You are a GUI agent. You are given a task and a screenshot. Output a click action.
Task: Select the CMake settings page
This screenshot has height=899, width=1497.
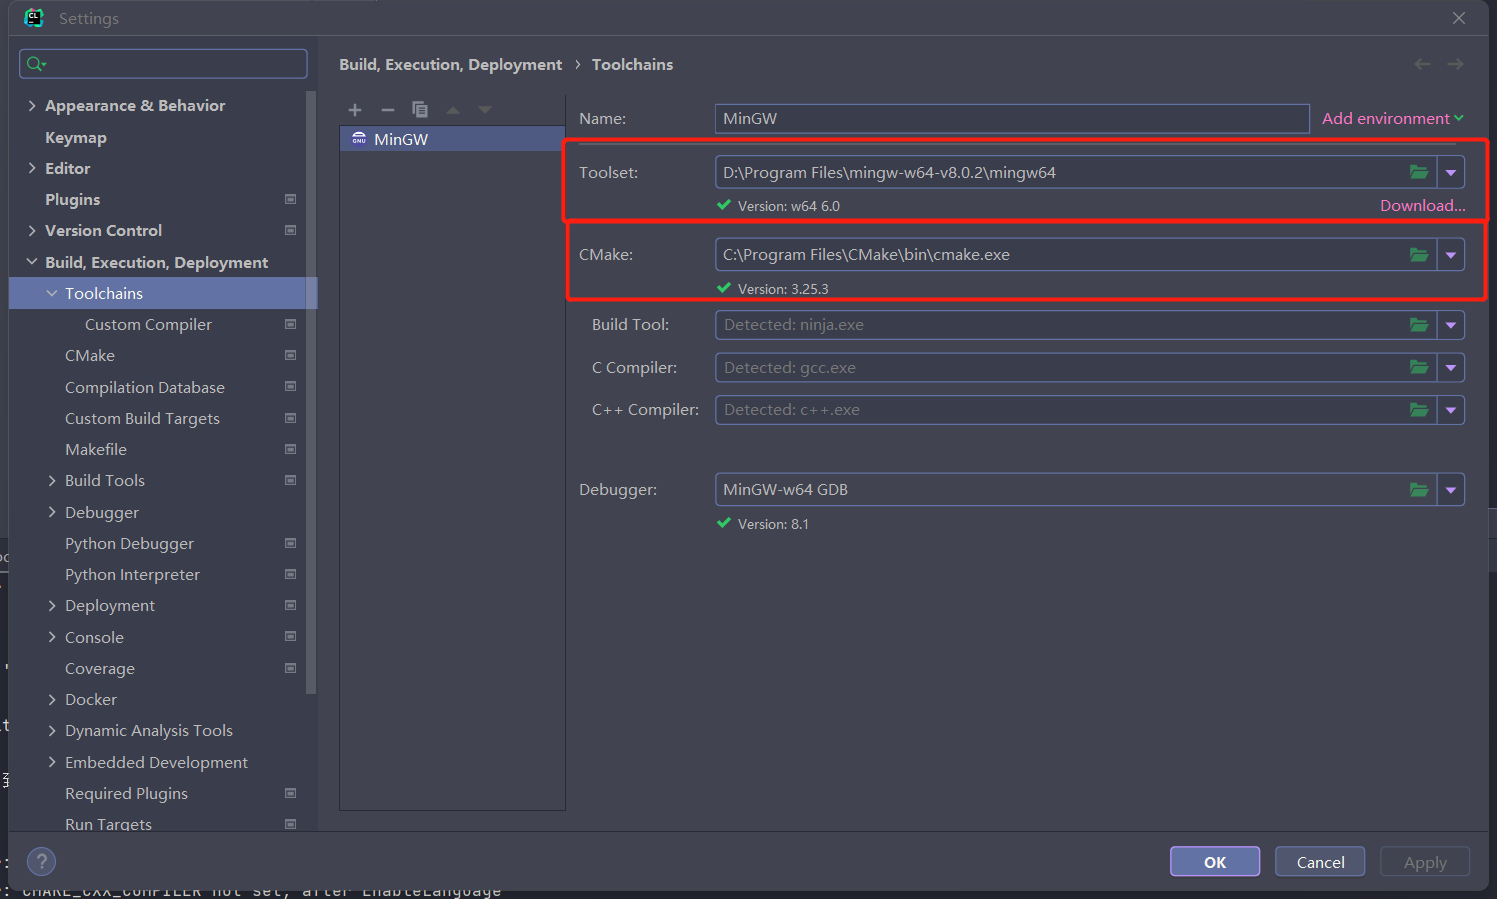tap(90, 355)
